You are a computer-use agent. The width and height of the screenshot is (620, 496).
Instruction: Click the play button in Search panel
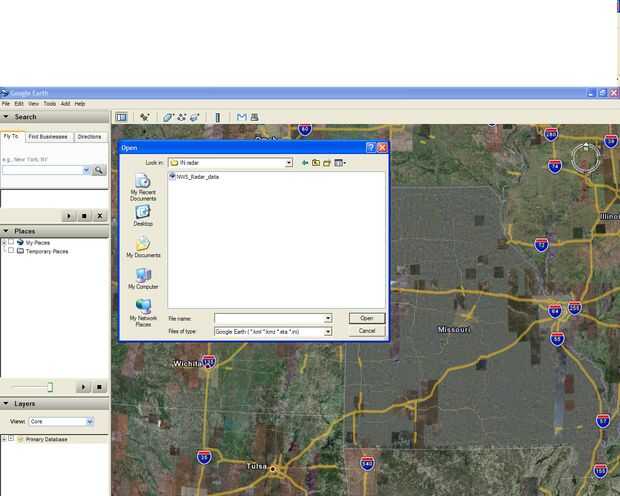tap(69, 216)
